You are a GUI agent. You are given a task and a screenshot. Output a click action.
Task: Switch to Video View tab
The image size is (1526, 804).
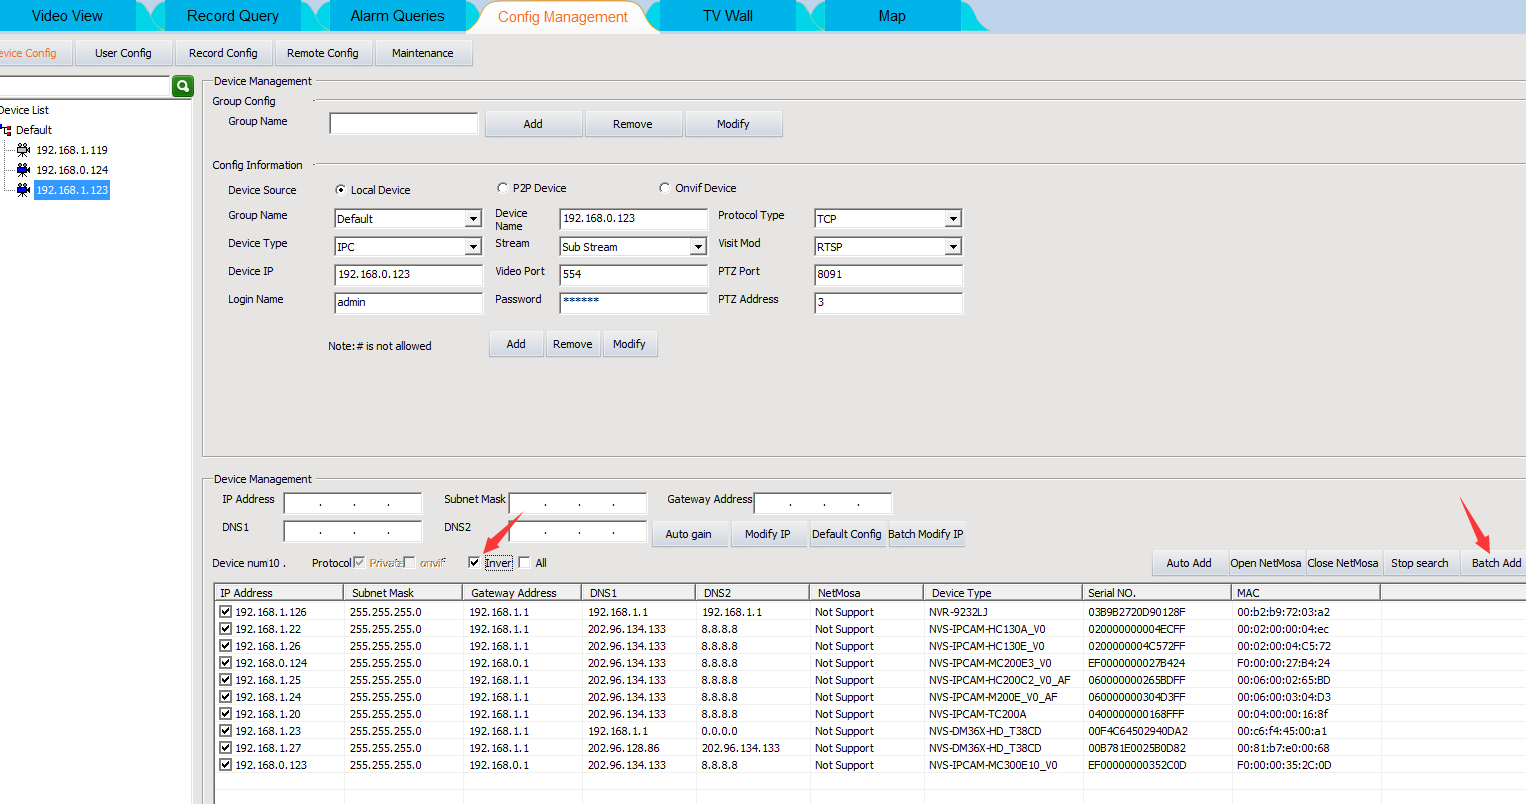pos(67,16)
